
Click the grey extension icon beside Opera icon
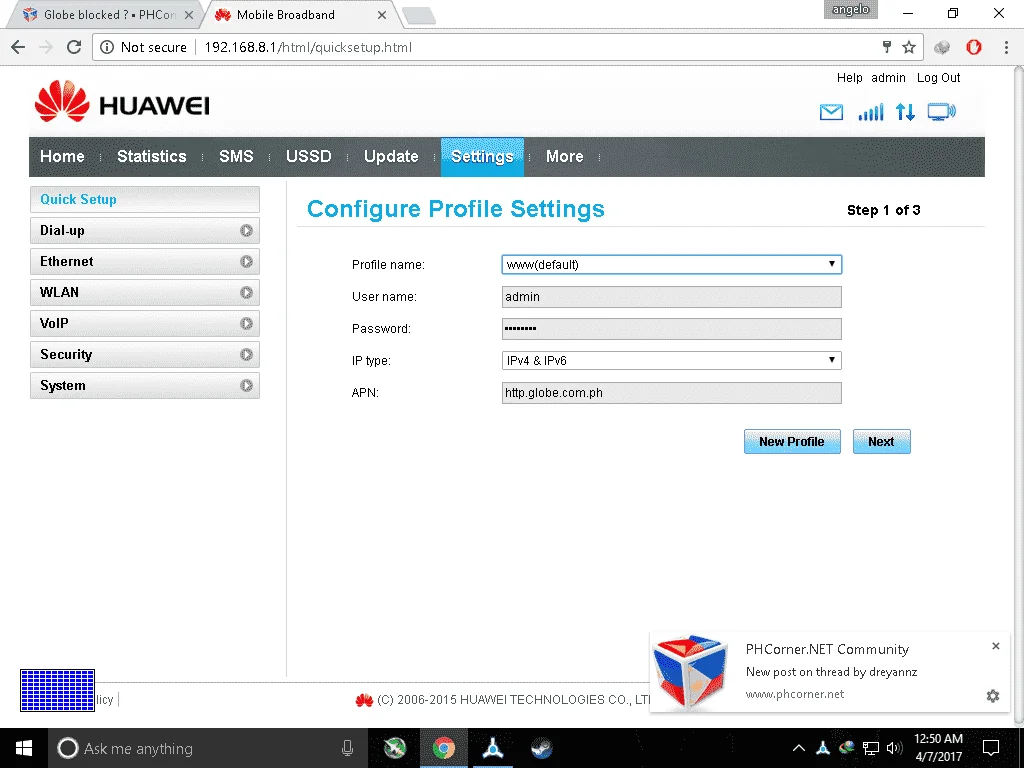[942, 47]
